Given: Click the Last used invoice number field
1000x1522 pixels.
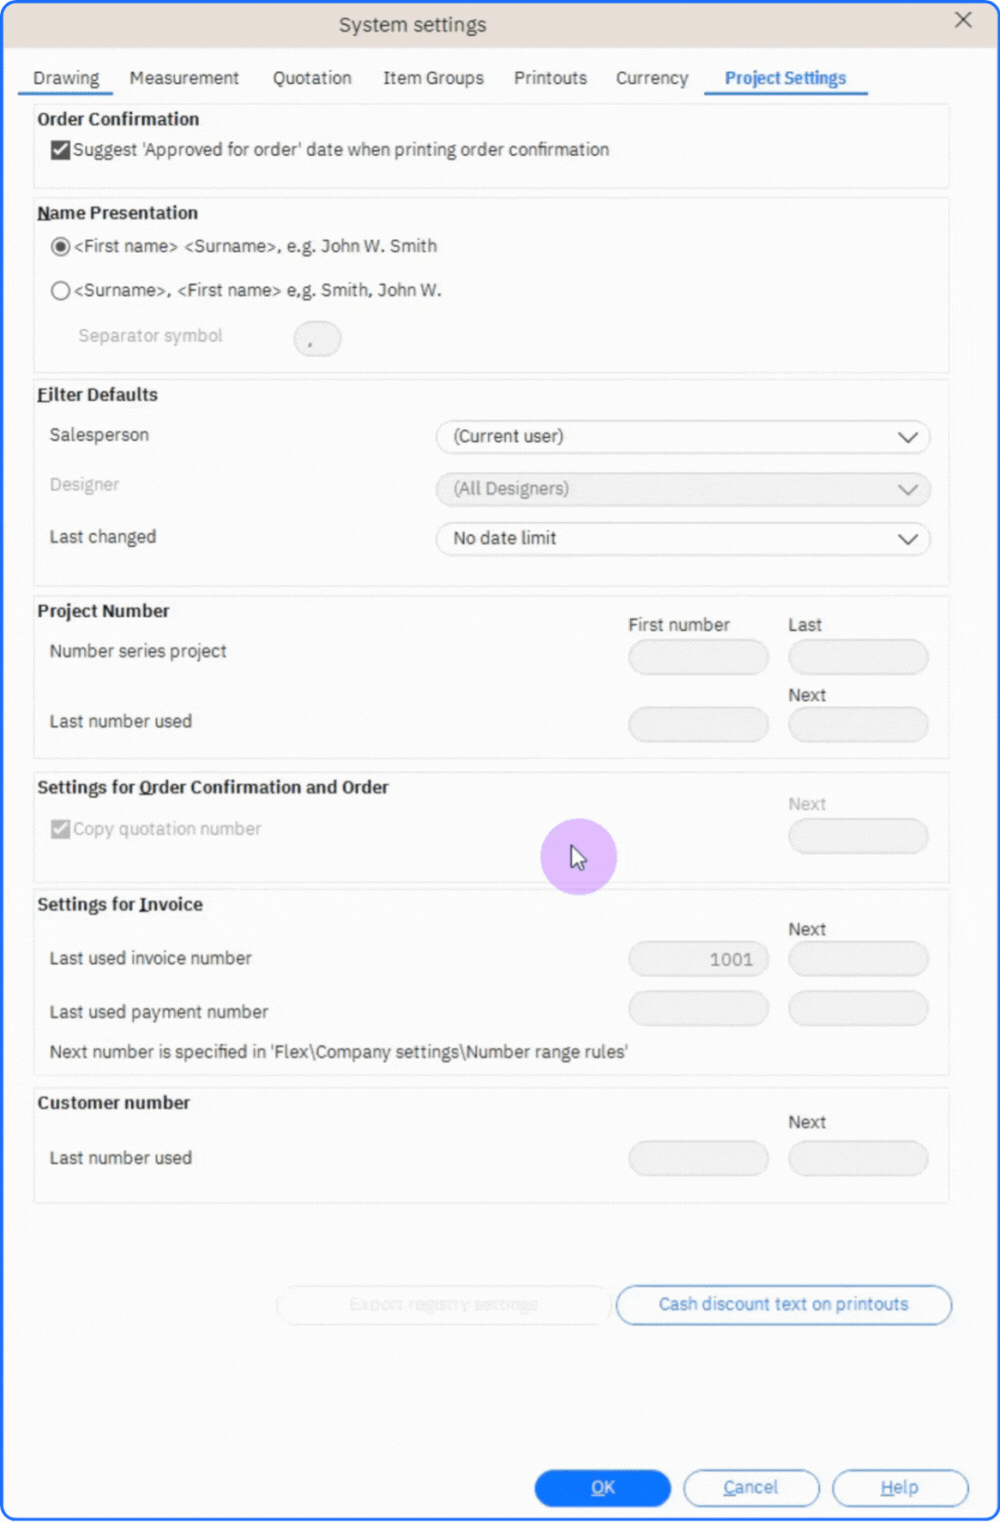Looking at the screenshot, I should (x=698, y=959).
